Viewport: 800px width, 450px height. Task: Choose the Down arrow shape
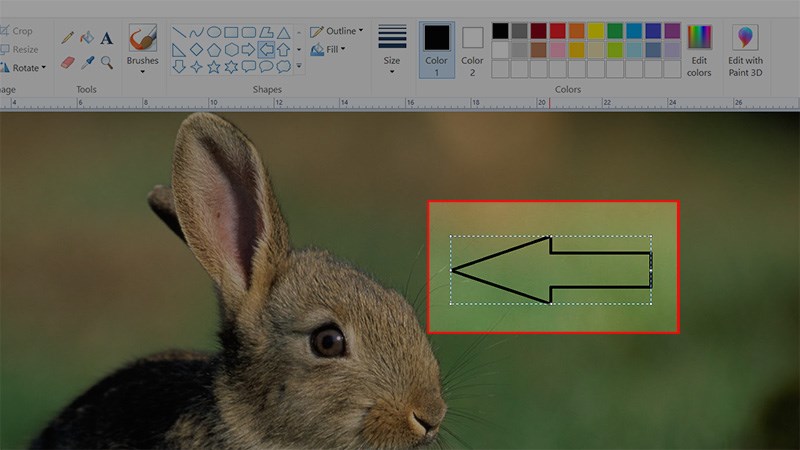179,66
